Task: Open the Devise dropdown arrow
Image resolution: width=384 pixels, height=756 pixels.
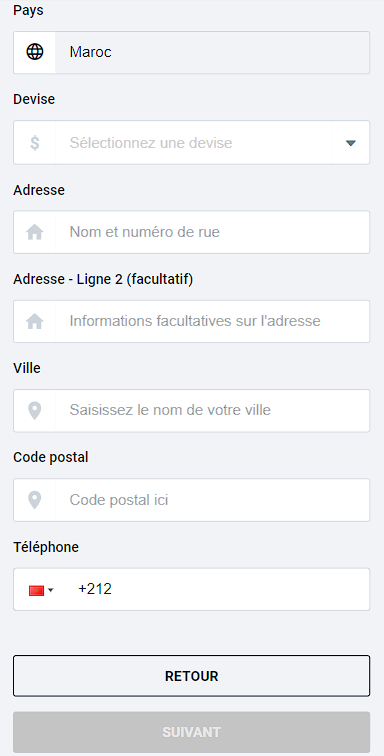Action: pyautogui.click(x=351, y=143)
